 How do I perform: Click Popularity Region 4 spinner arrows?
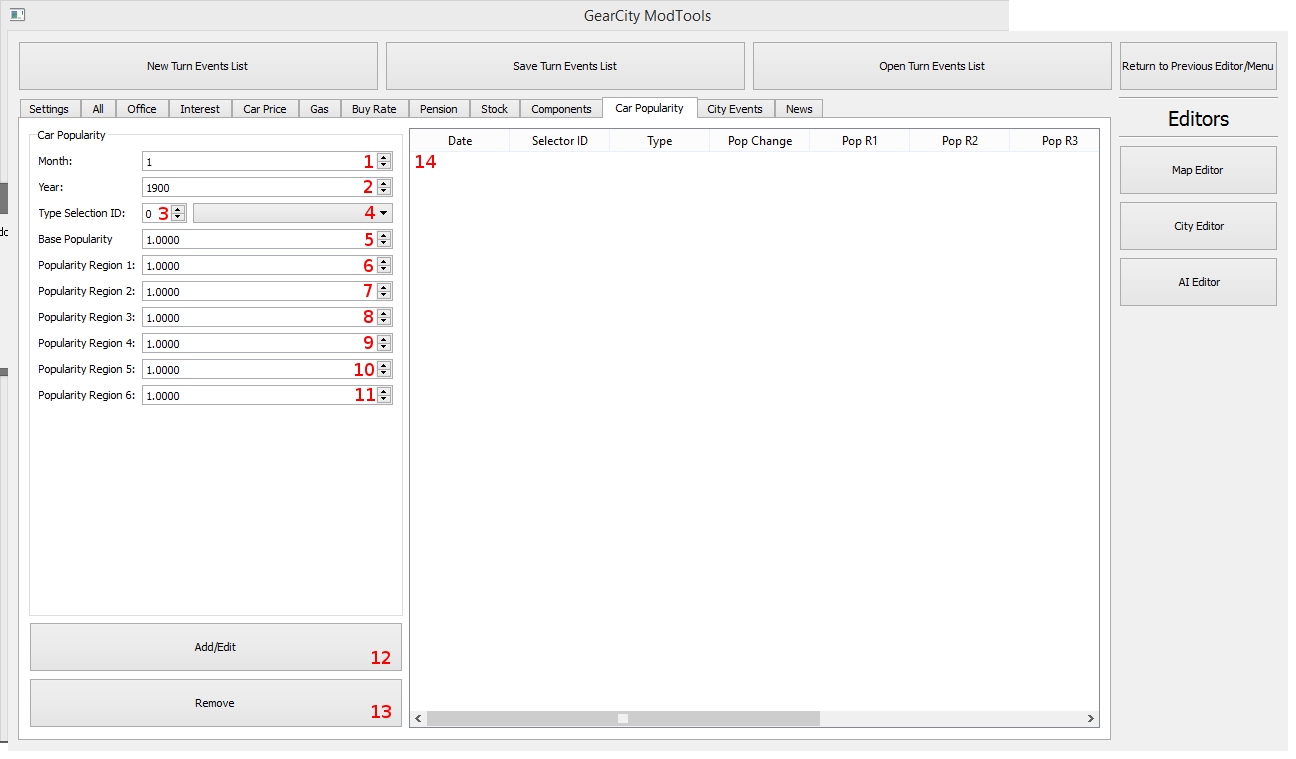click(384, 343)
